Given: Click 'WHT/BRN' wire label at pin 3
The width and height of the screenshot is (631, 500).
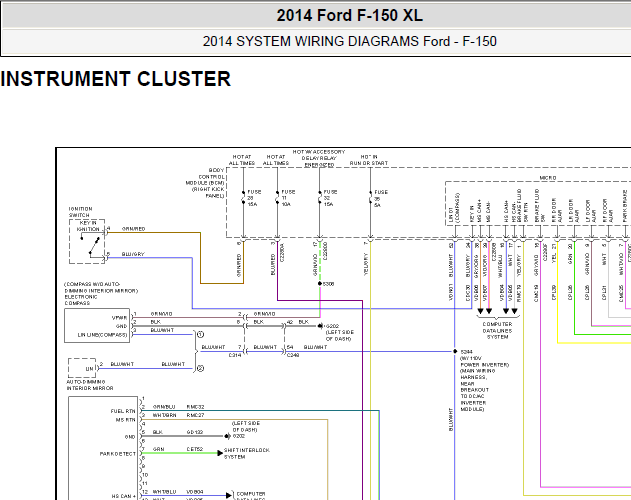Looking at the screenshot, I should click(x=164, y=415).
